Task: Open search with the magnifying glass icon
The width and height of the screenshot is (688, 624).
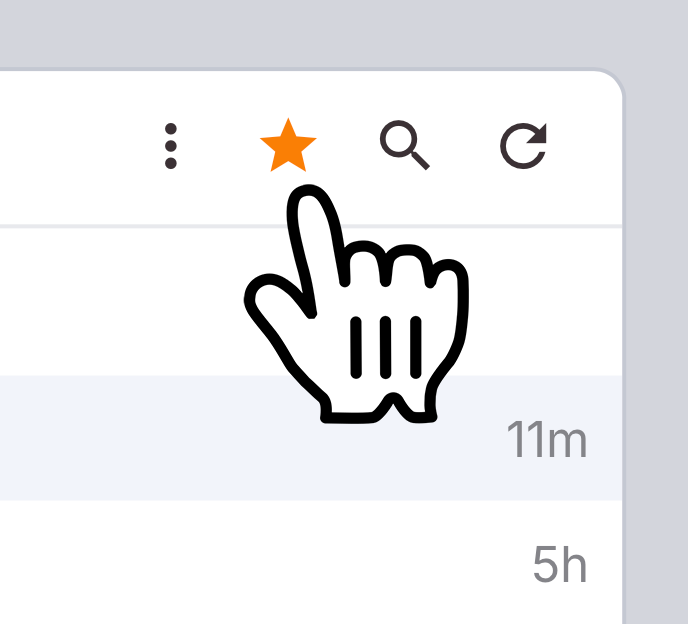Action: pos(404,145)
